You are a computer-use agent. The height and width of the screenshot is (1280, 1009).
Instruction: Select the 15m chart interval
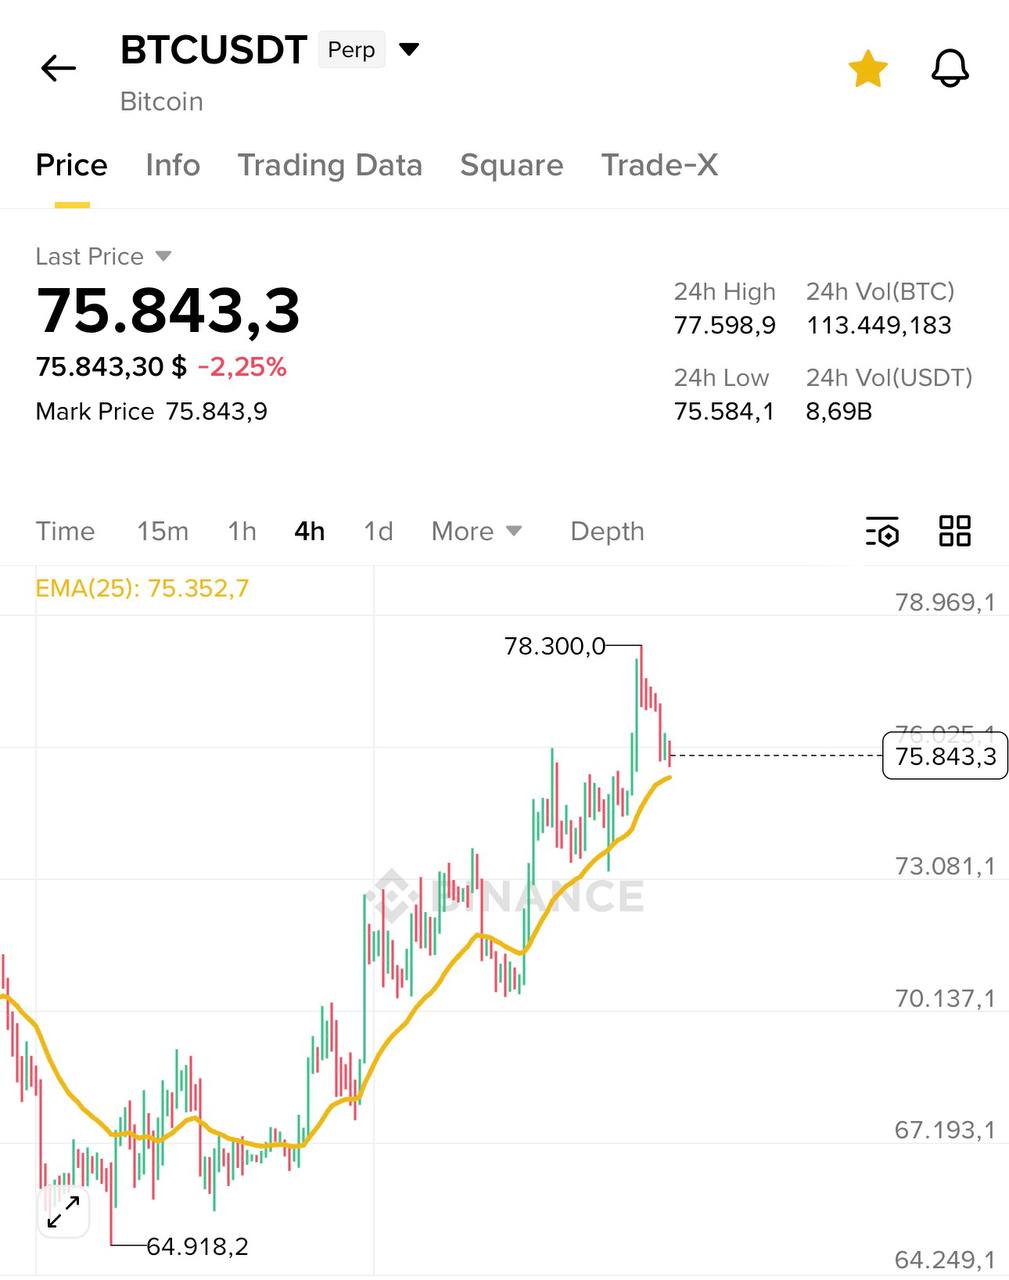click(x=162, y=531)
